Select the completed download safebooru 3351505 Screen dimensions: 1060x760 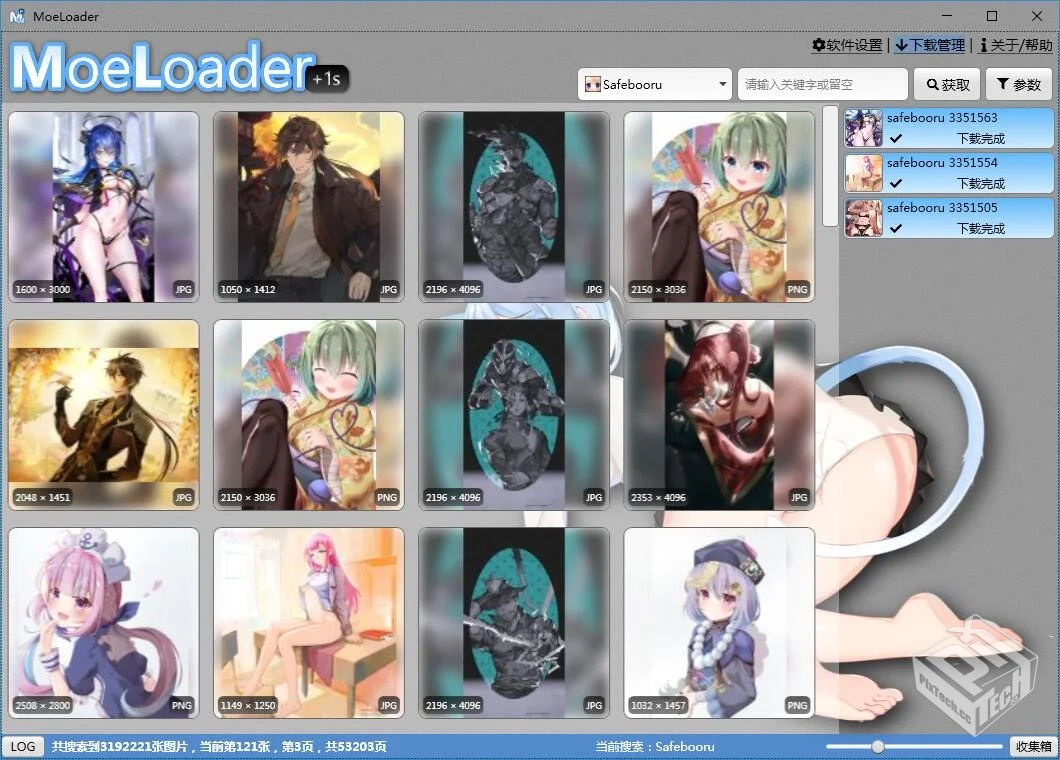coord(945,217)
